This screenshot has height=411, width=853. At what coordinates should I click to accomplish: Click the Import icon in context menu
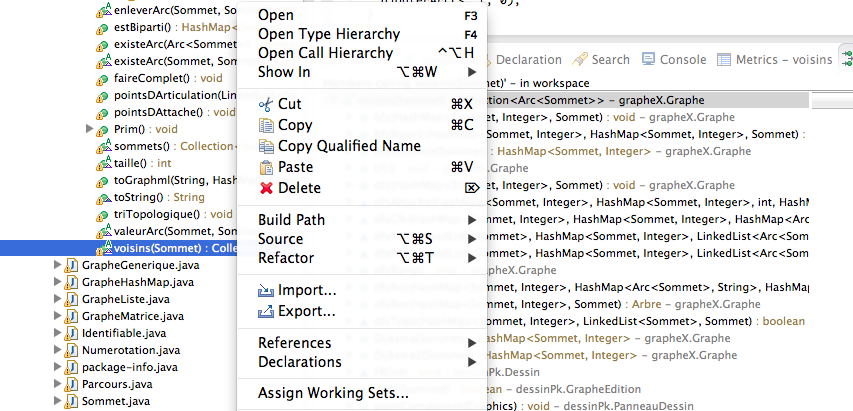tap(265, 291)
